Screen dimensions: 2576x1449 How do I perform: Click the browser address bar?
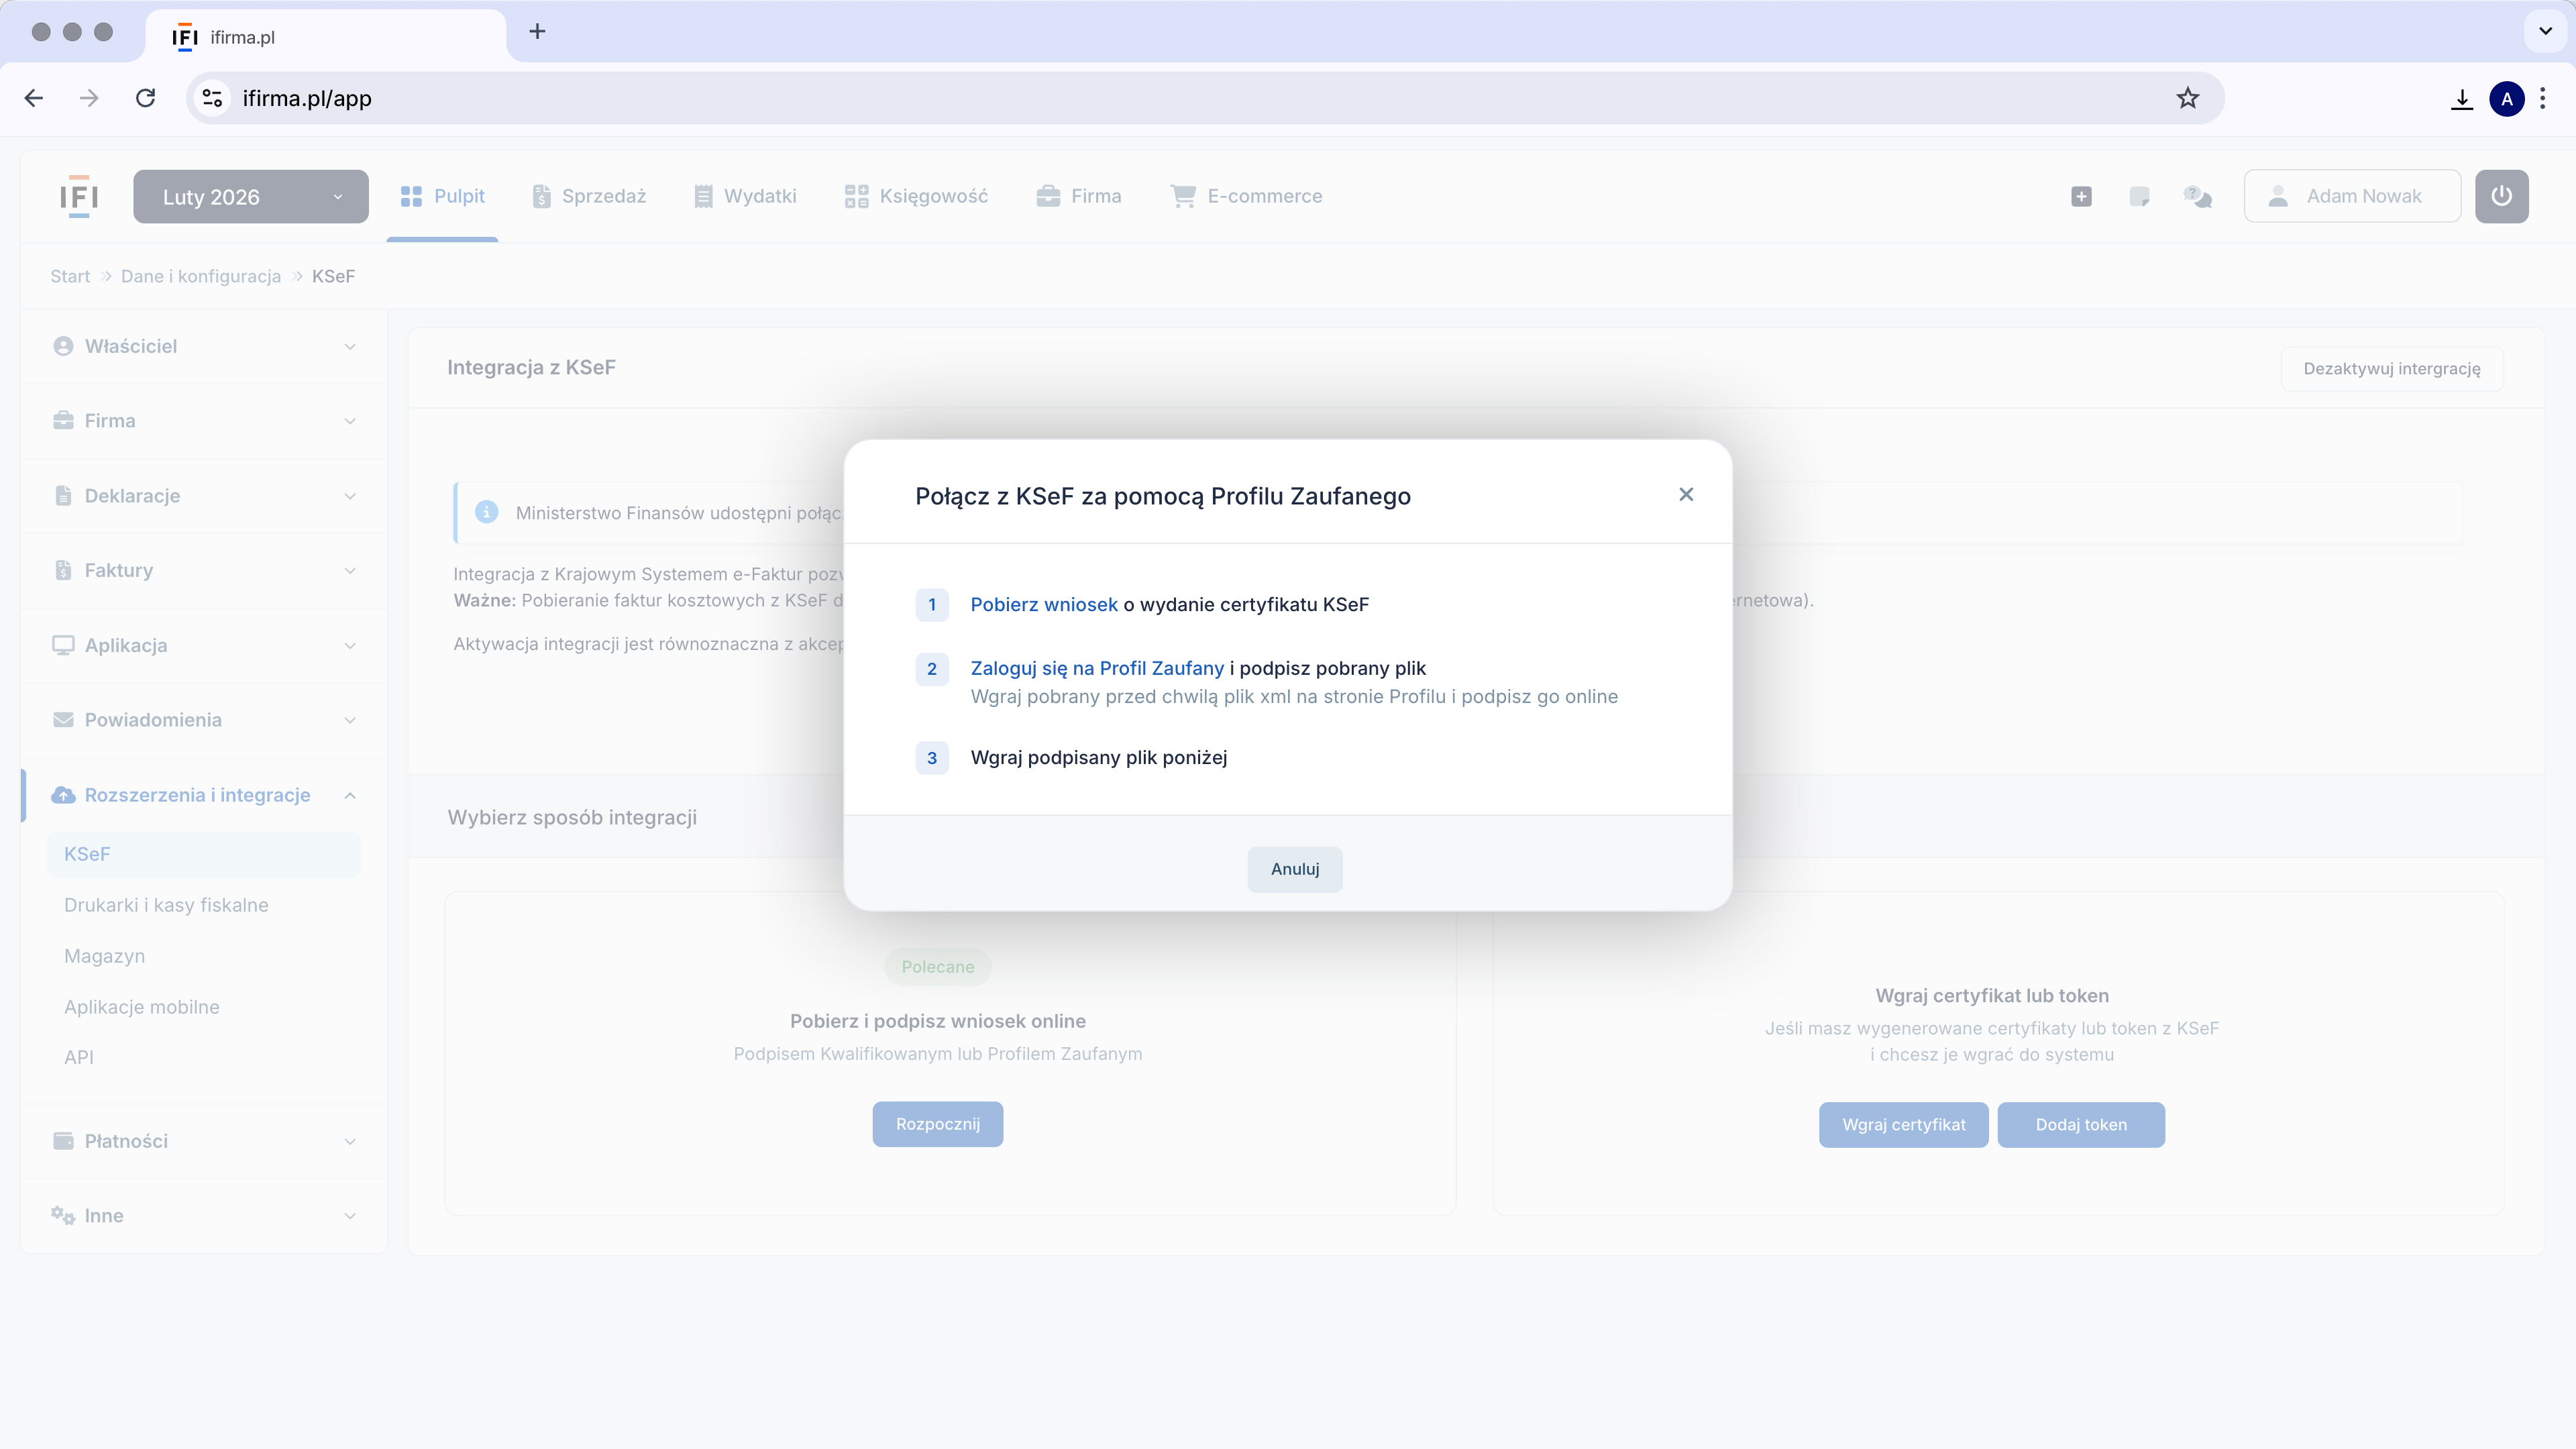click(x=1200, y=98)
